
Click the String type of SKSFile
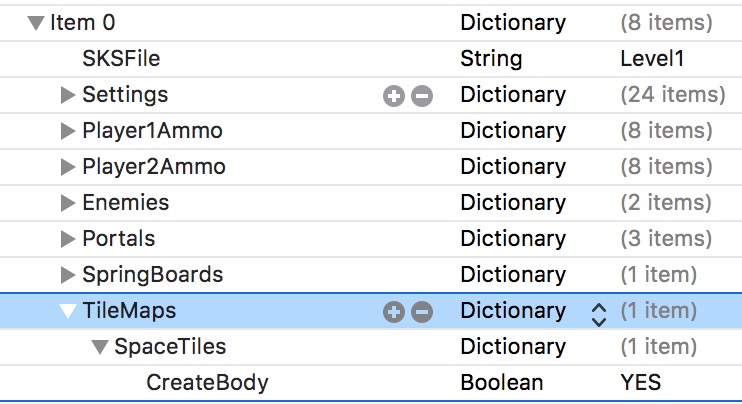coord(491,59)
